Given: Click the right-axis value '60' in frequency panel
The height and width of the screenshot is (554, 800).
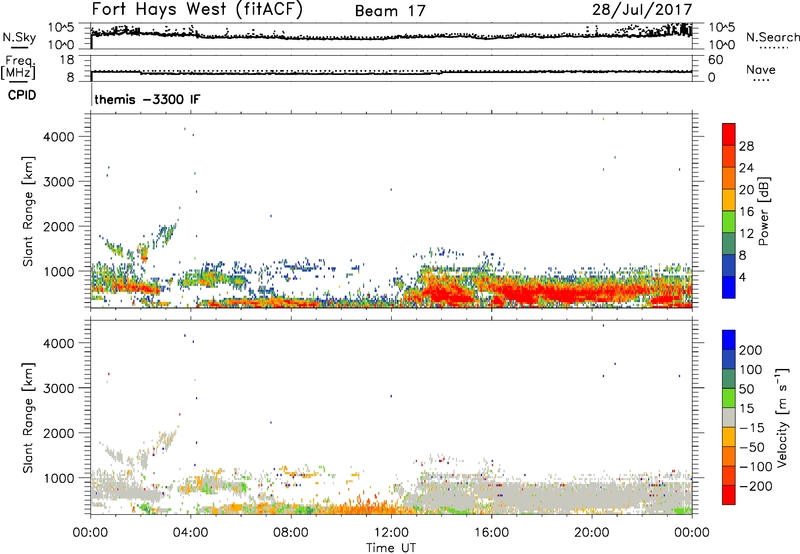Looking at the screenshot, I should [x=715, y=60].
